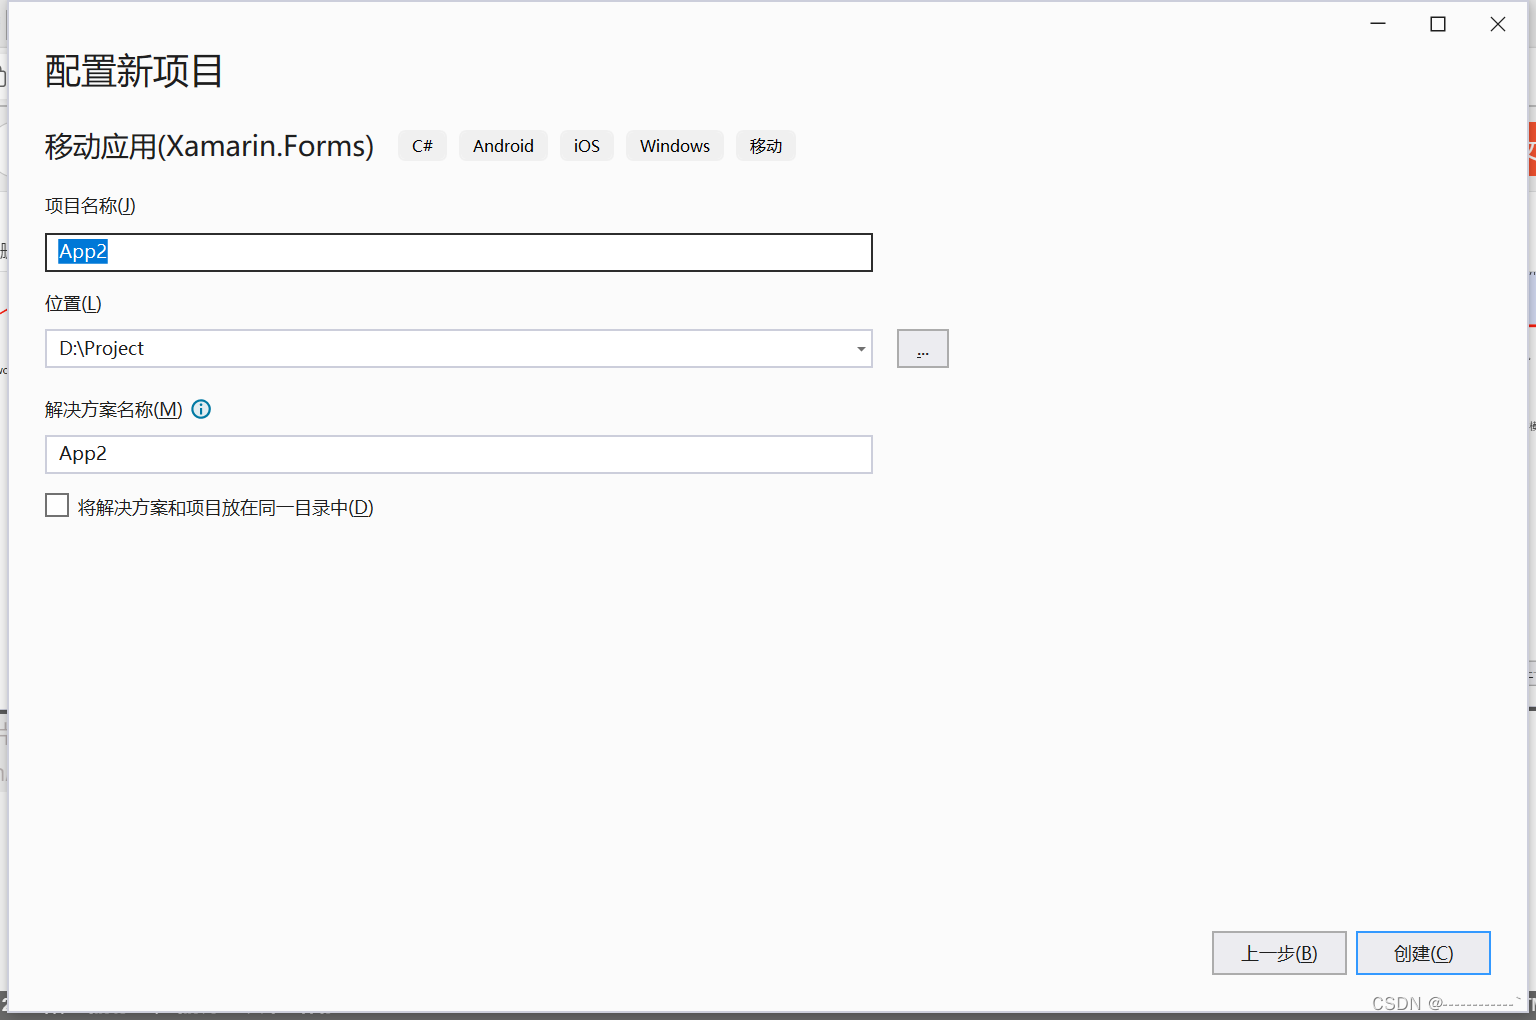Close the configure project dialog
The image size is (1536, 1020).
click(1498, 24)
